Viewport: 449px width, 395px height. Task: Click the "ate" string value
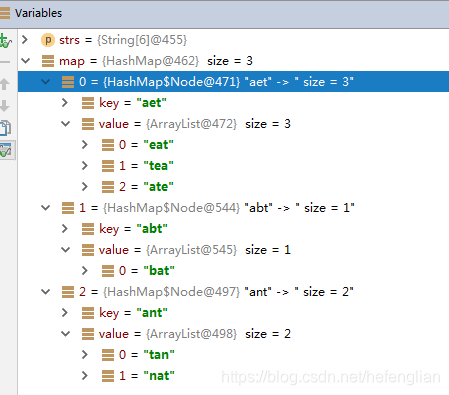158,187
